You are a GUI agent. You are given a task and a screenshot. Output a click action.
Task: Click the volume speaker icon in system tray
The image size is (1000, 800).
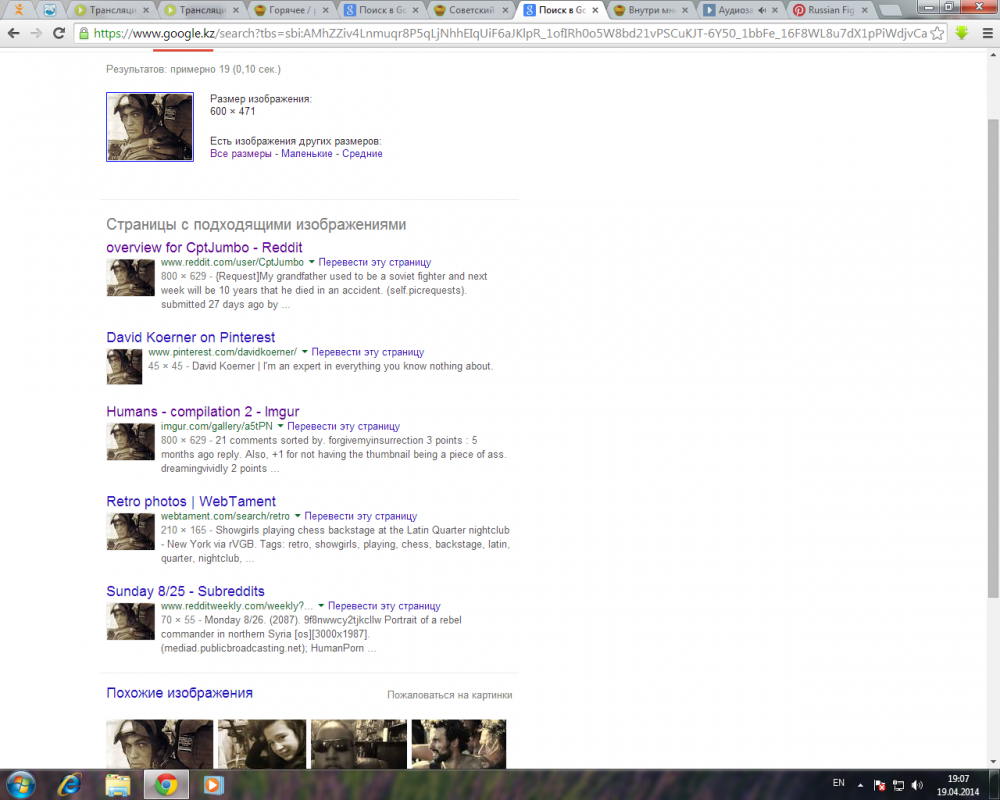click(917, 783)
